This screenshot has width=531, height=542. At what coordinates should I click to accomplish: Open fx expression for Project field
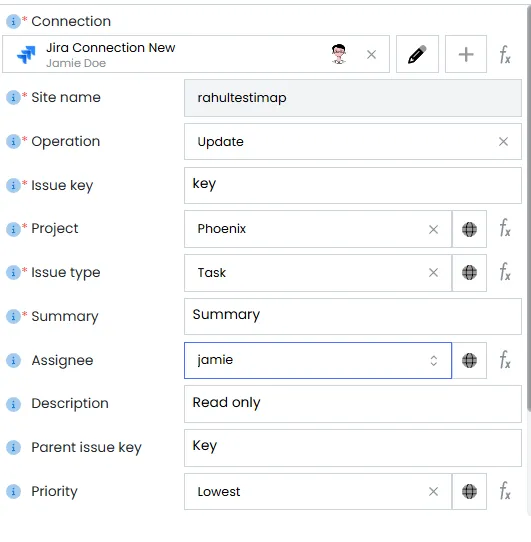pos(505,228)
